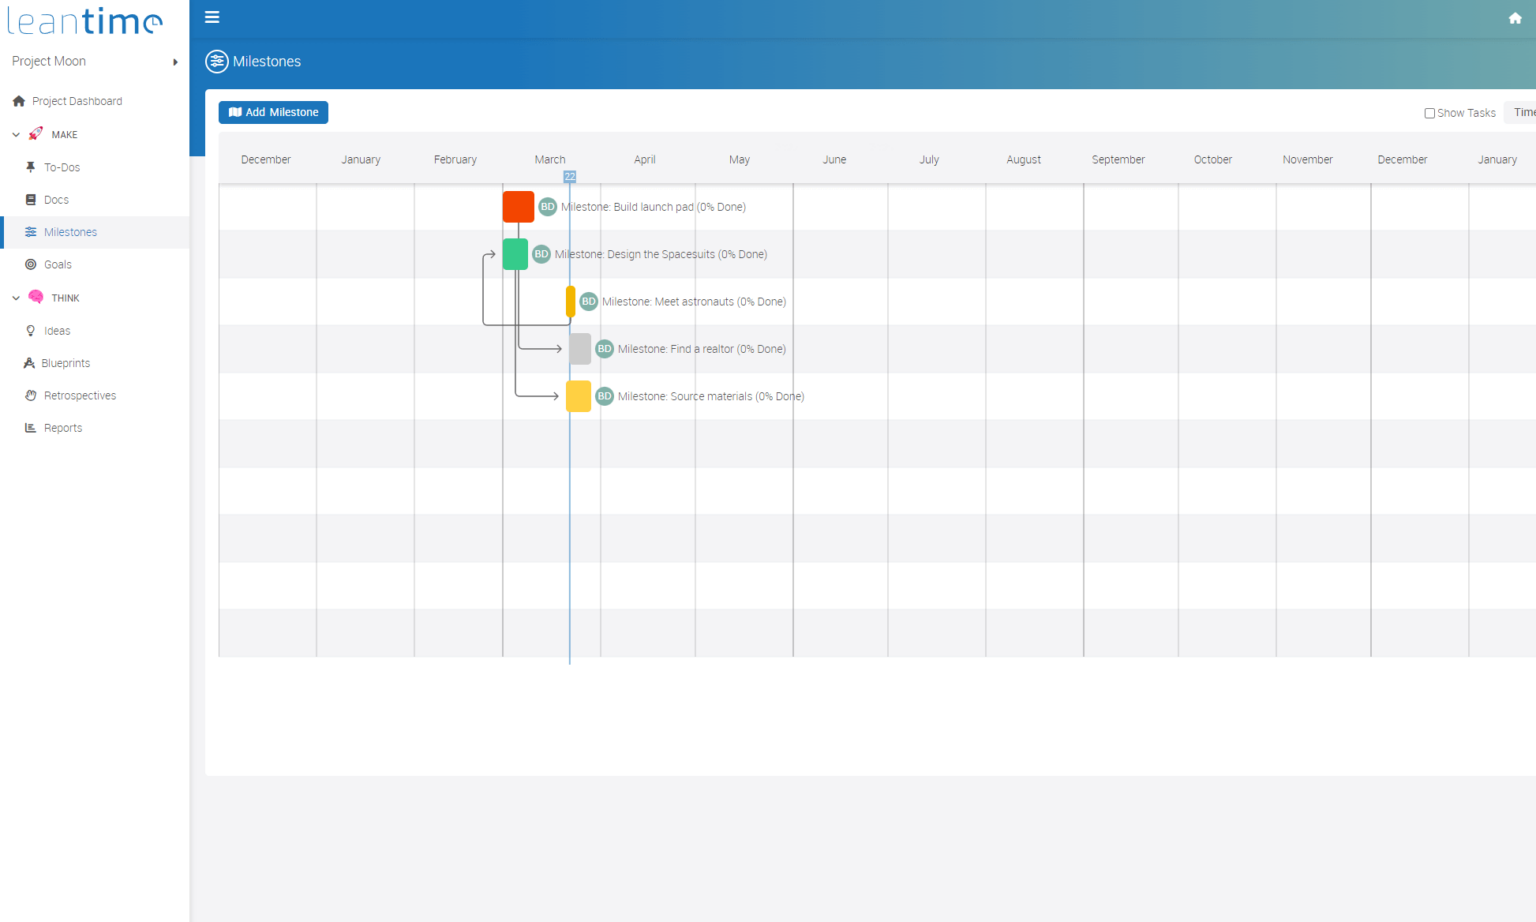Collapse the THINK section chevron
Screen dimensions: 1536x922
(15, 297)
